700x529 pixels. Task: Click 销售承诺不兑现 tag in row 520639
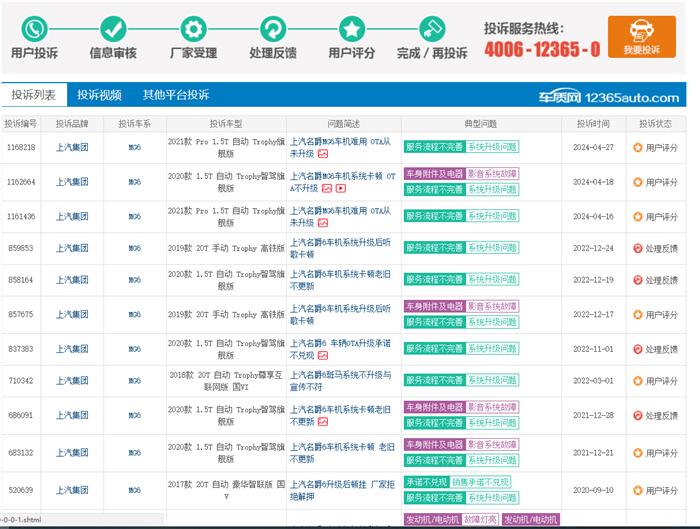click(x=480, y=482)
